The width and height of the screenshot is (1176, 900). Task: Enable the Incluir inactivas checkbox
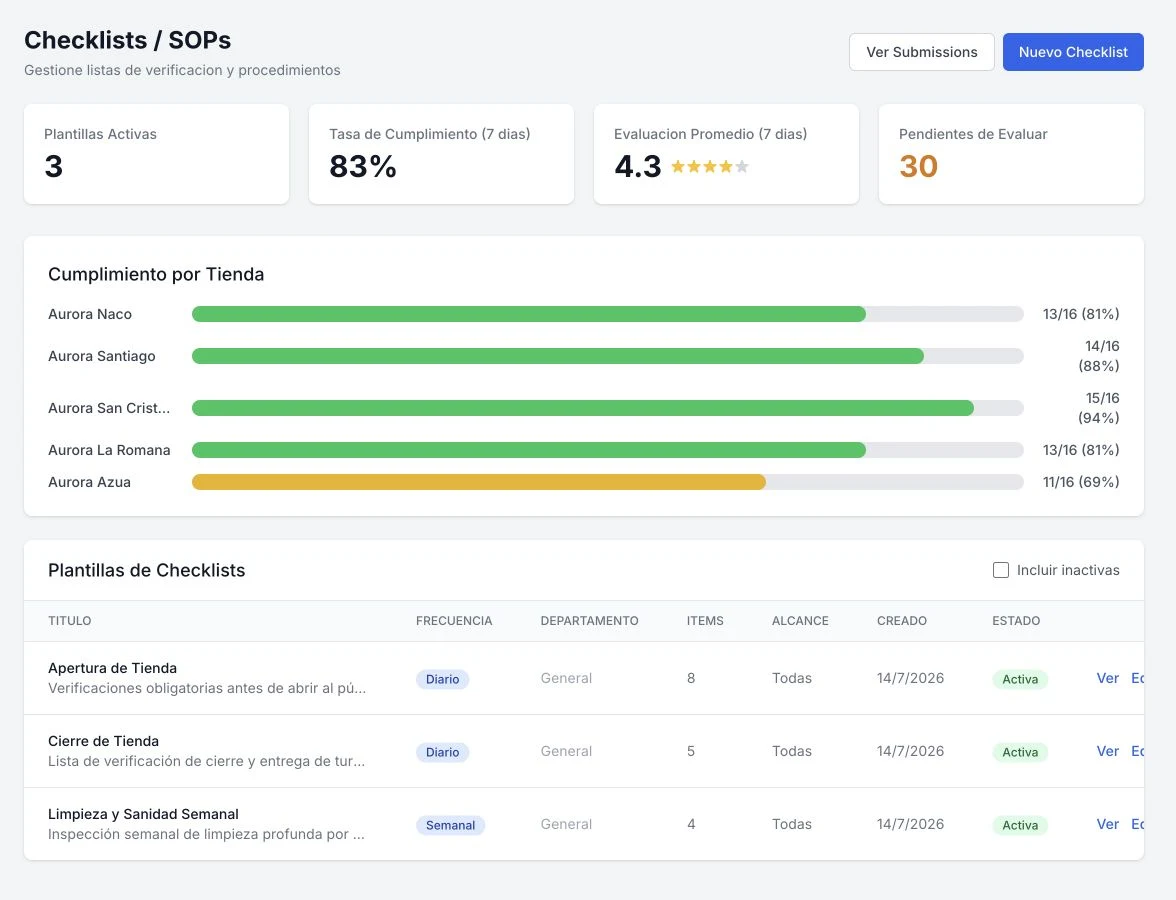(1000, 570)
